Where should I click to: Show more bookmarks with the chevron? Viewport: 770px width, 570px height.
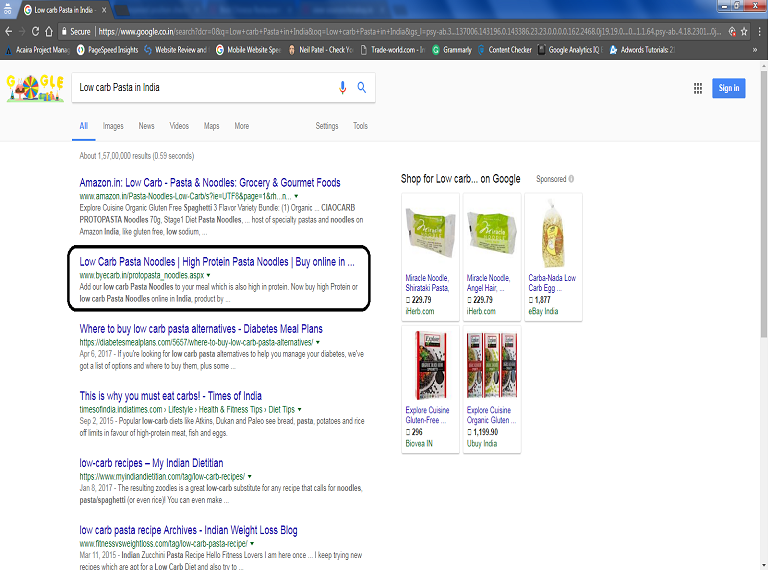pos(755,50)
